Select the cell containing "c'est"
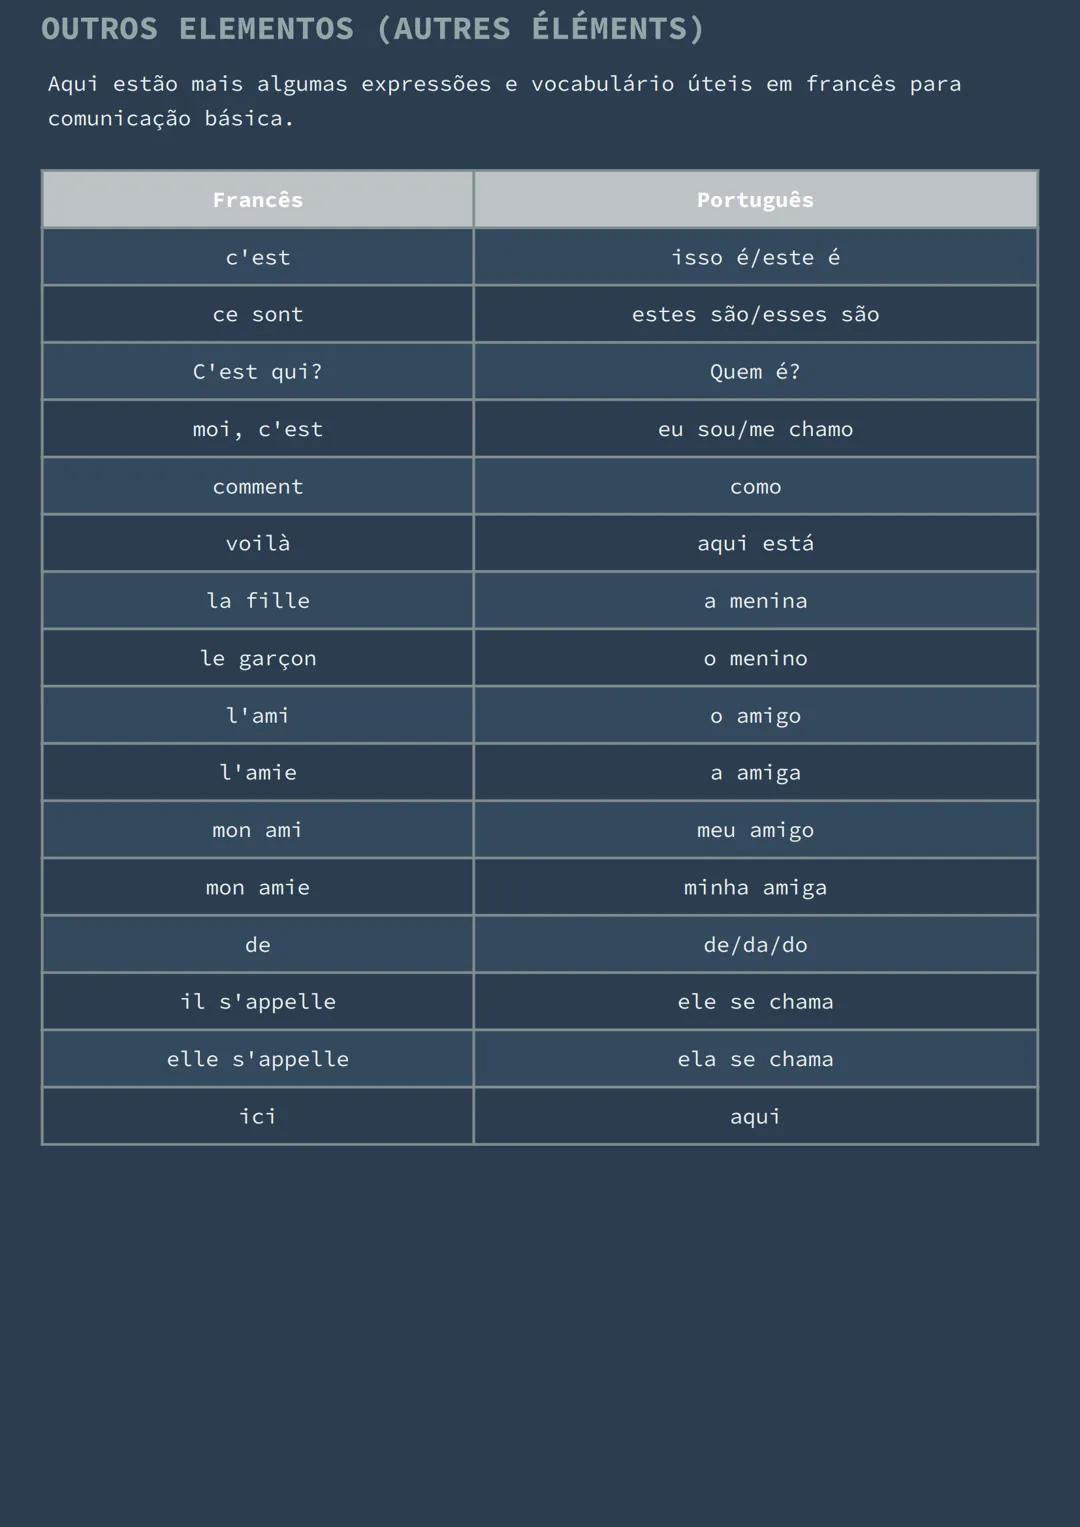This screenshot has width=1080, height=1527. tap(258, 258)
